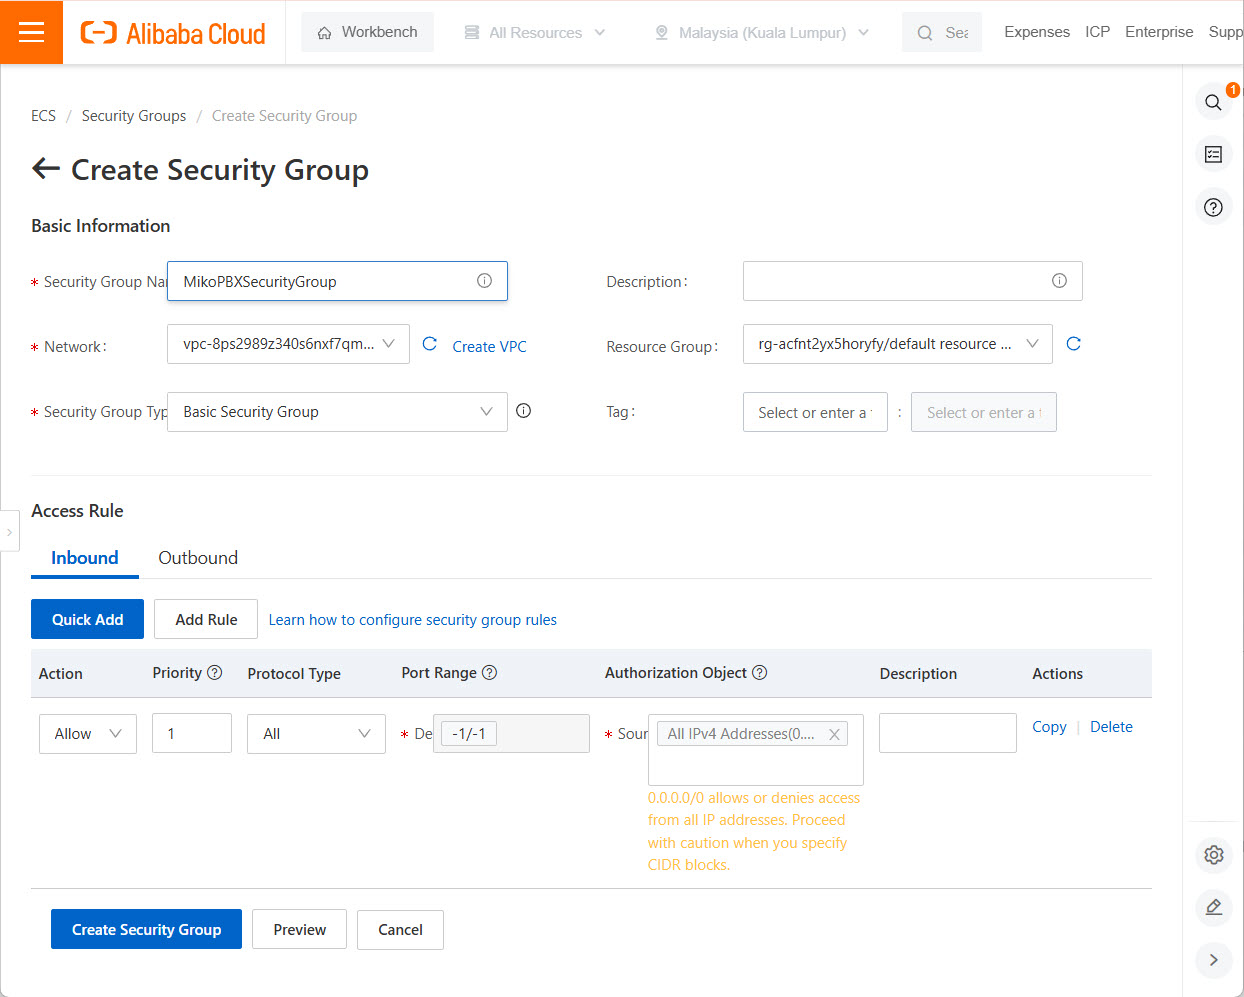Click the Create Security Group button
The image size is (1244, 997).
tap(146, 929)
